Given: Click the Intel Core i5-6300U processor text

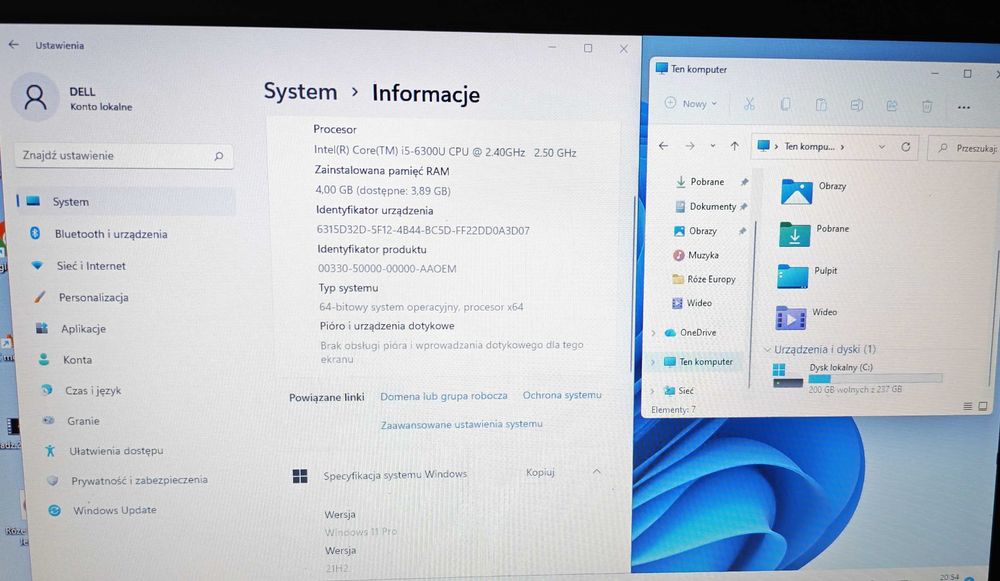Looking at the screenshot, I should [x=445, y=152].
